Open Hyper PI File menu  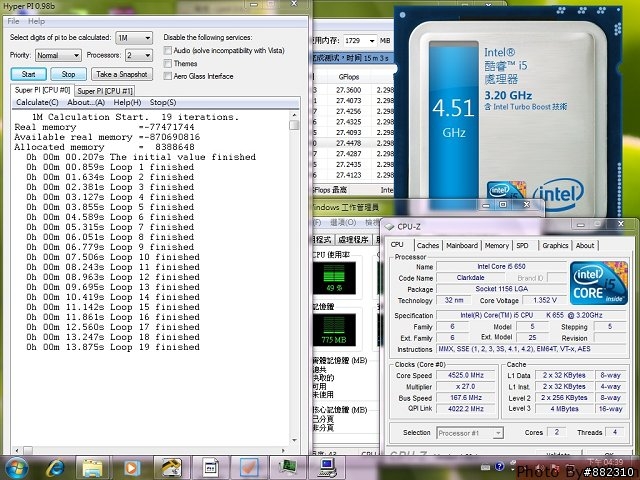(x=13, y=21)
